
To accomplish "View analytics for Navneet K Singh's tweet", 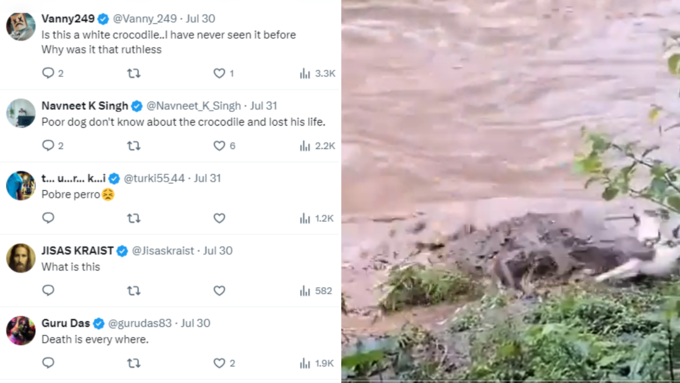I will [317, 146].
